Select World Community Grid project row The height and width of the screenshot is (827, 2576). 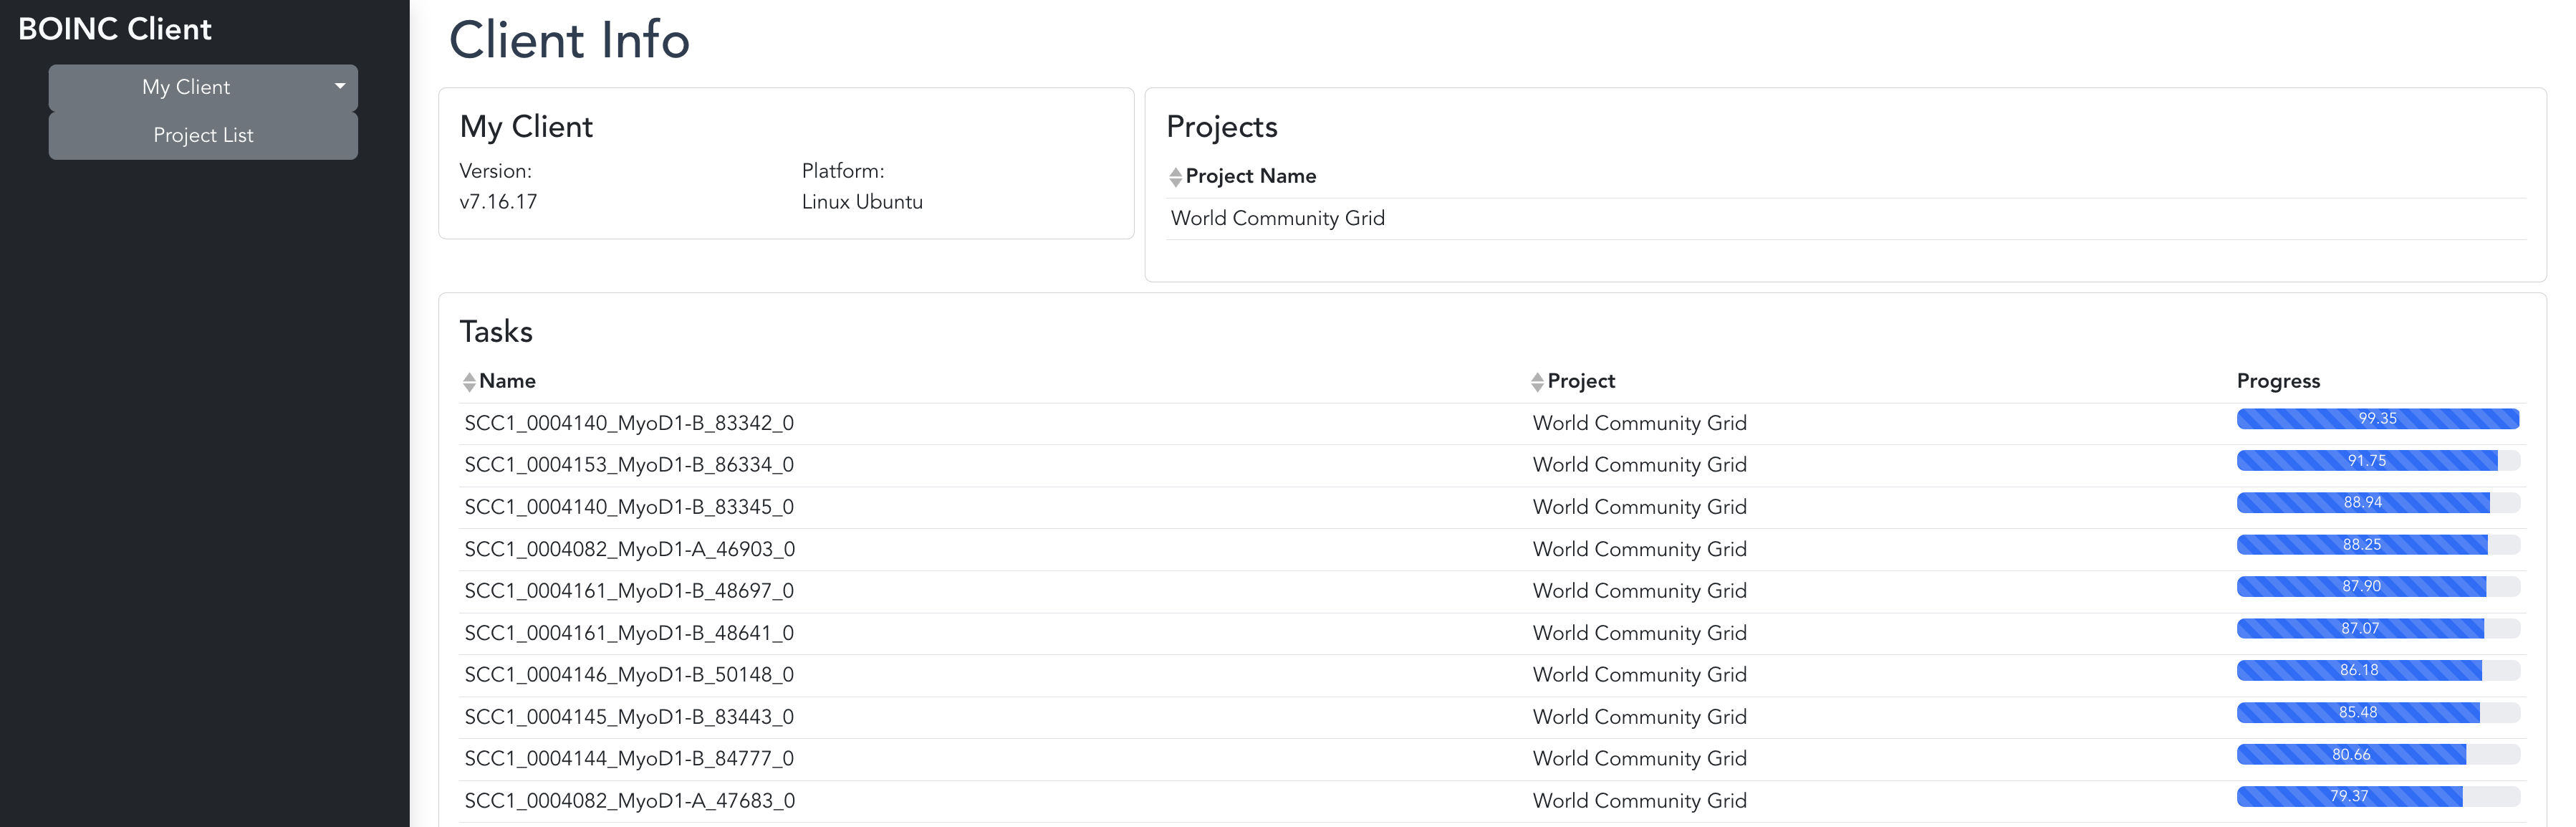[1277, 218]
